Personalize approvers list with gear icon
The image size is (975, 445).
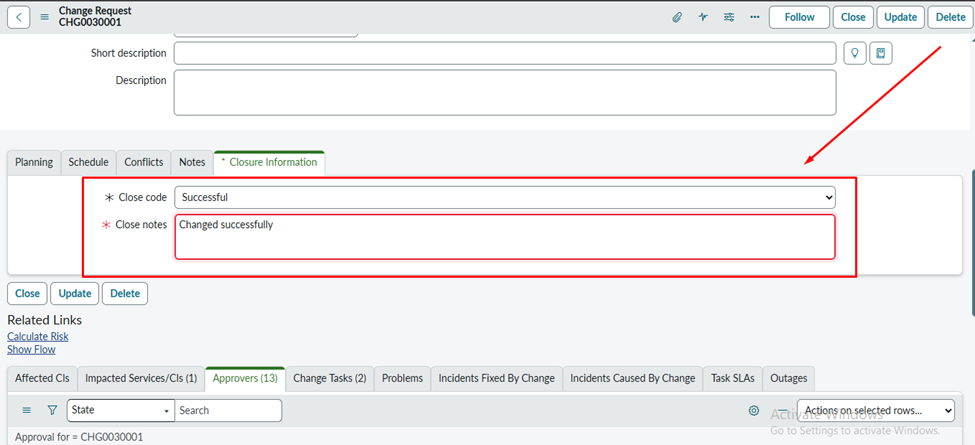pyautogui.click(x=754, y=410)
